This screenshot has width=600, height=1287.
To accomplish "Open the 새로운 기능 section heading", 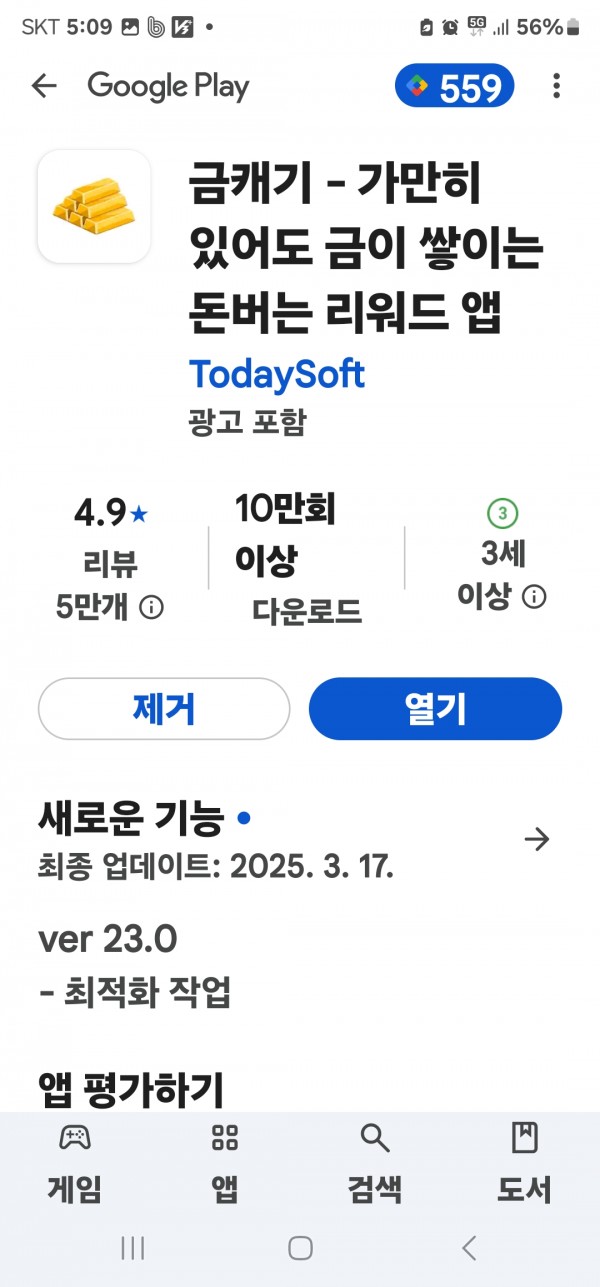I will pos(131,820).
